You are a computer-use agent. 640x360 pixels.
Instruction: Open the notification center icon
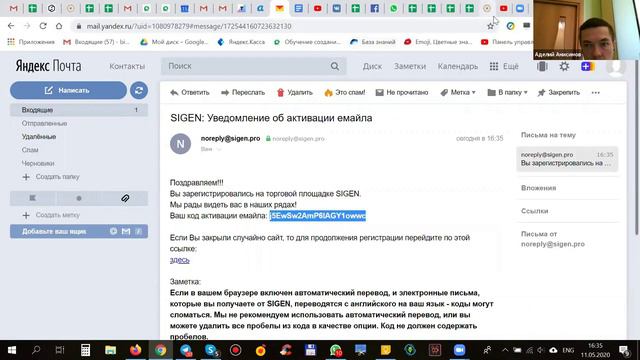coord(624,350)
